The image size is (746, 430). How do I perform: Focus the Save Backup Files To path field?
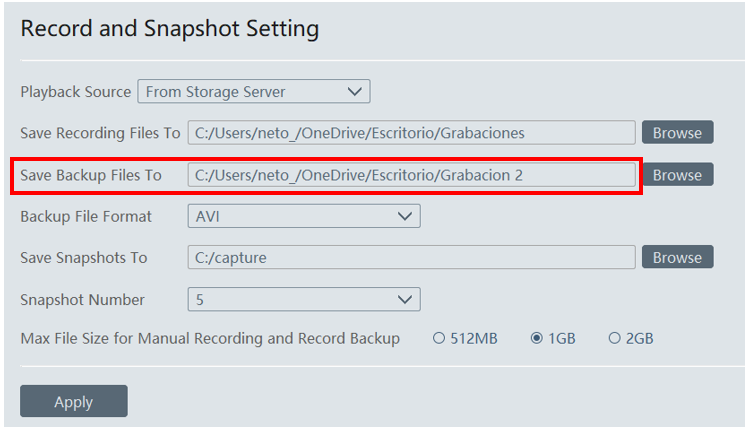(411, 175)
